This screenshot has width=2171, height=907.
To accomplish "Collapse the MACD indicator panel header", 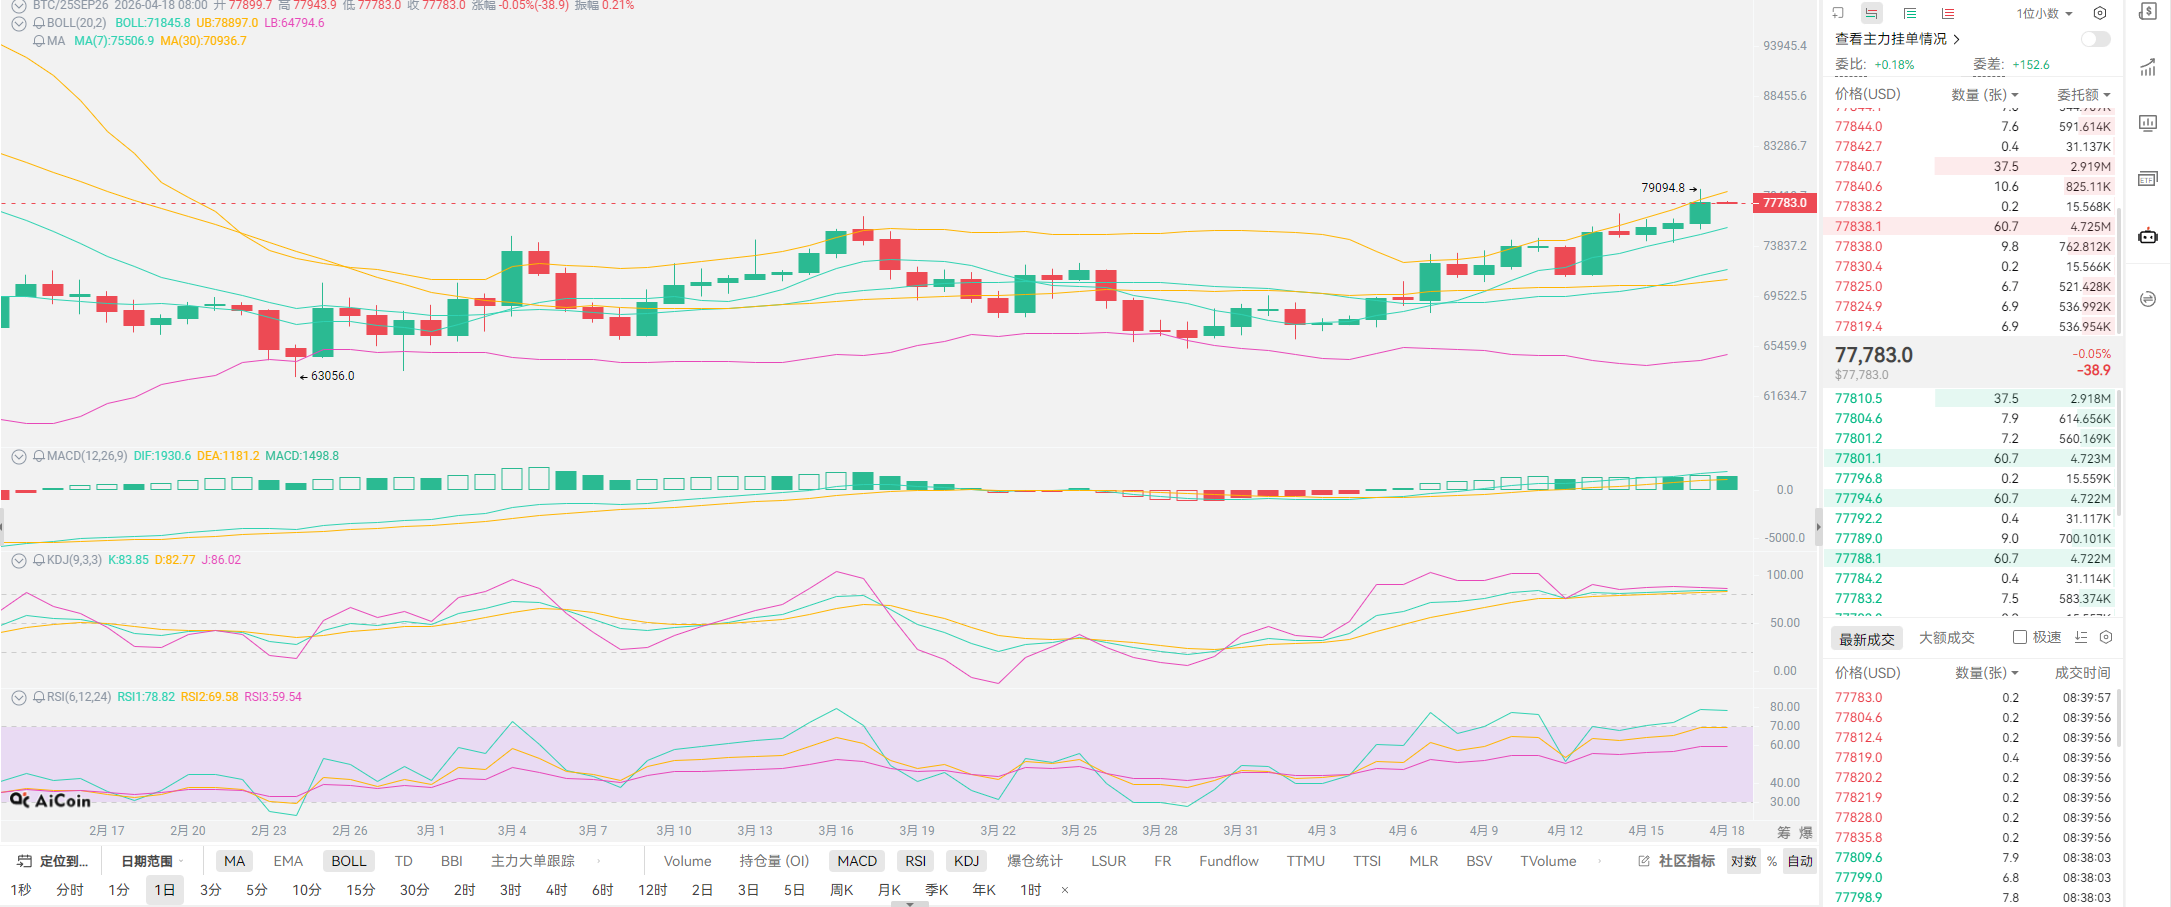I will 18,456.
